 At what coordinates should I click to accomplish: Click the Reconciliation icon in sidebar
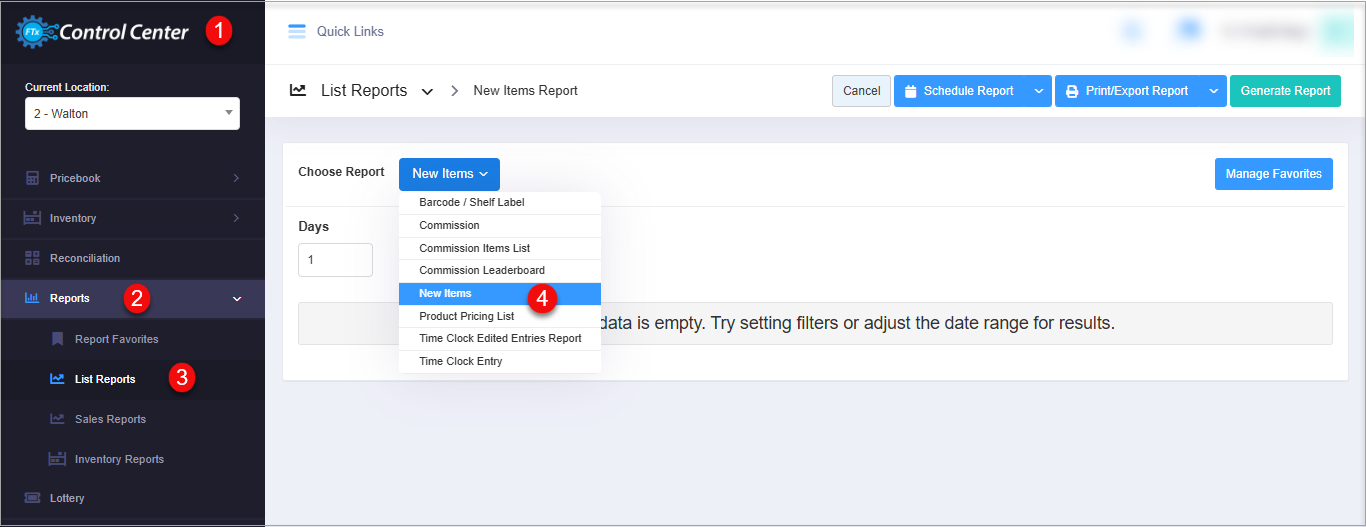click(x=32, y=258)
